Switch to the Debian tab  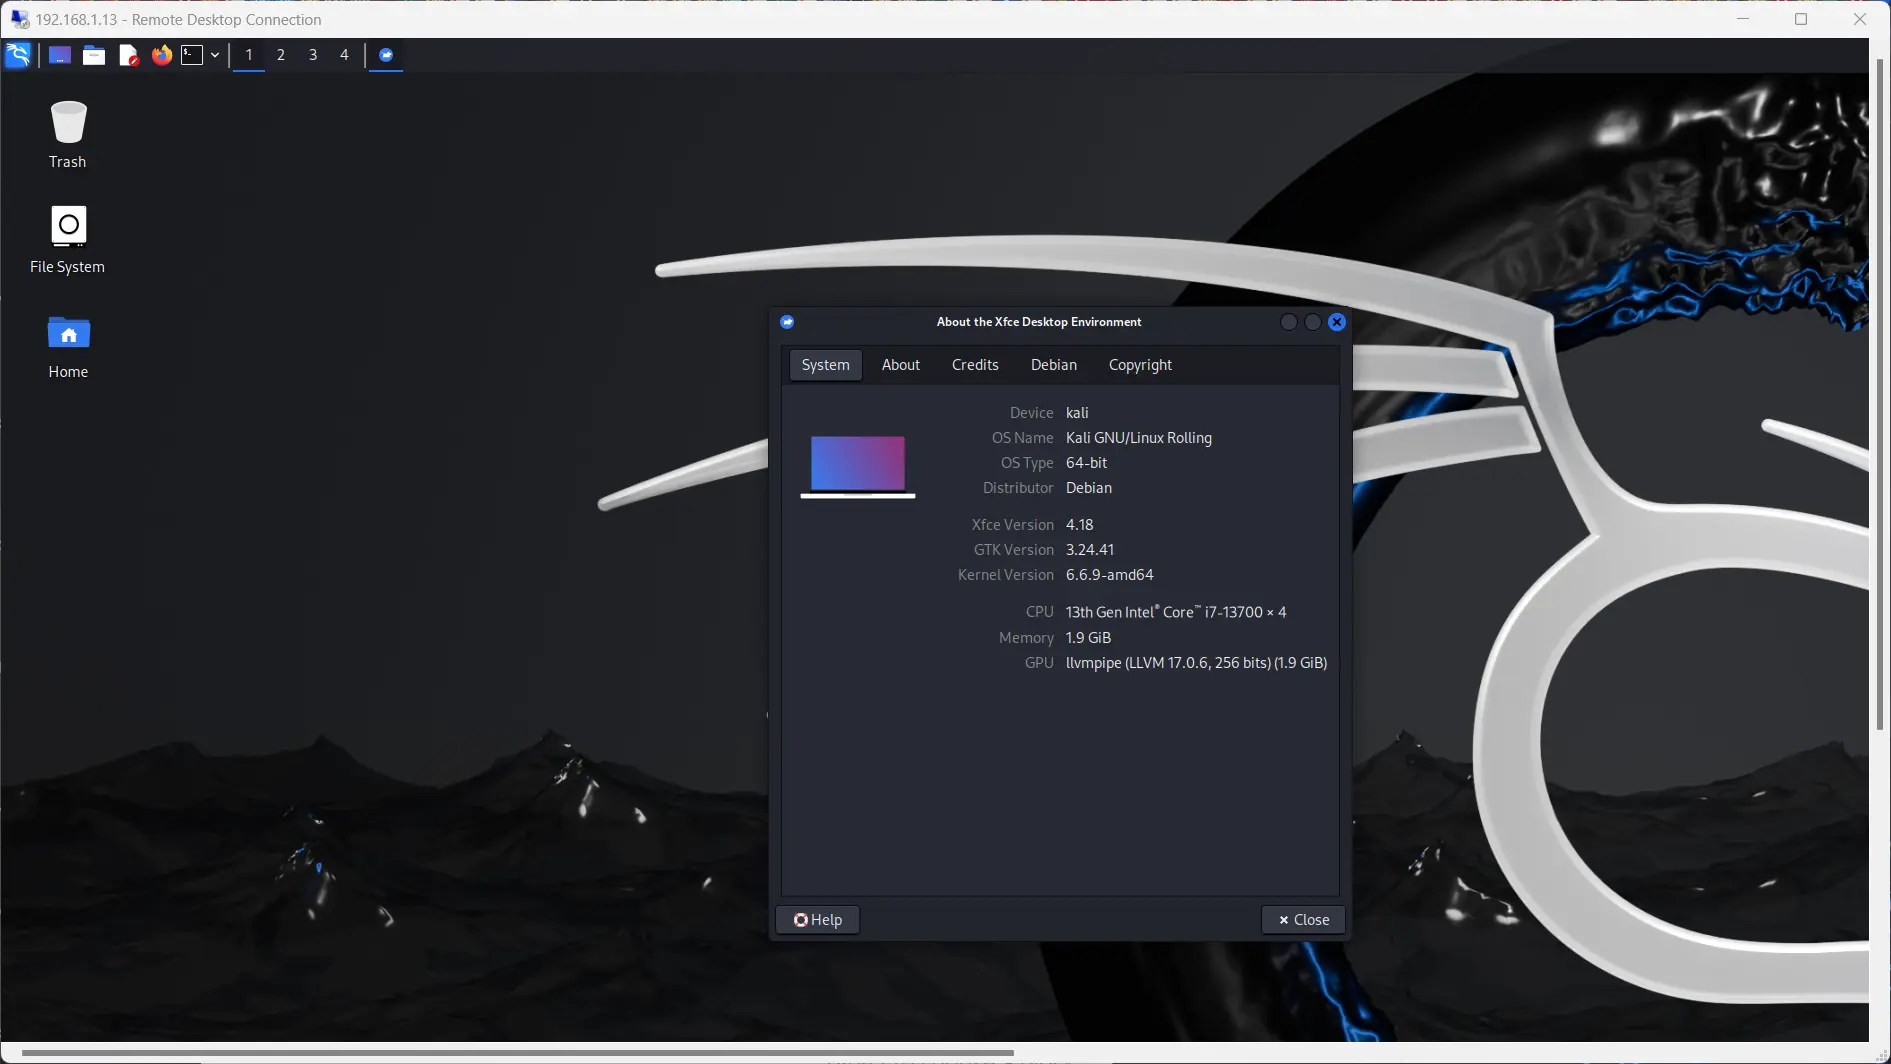(x=1053, y=364)
